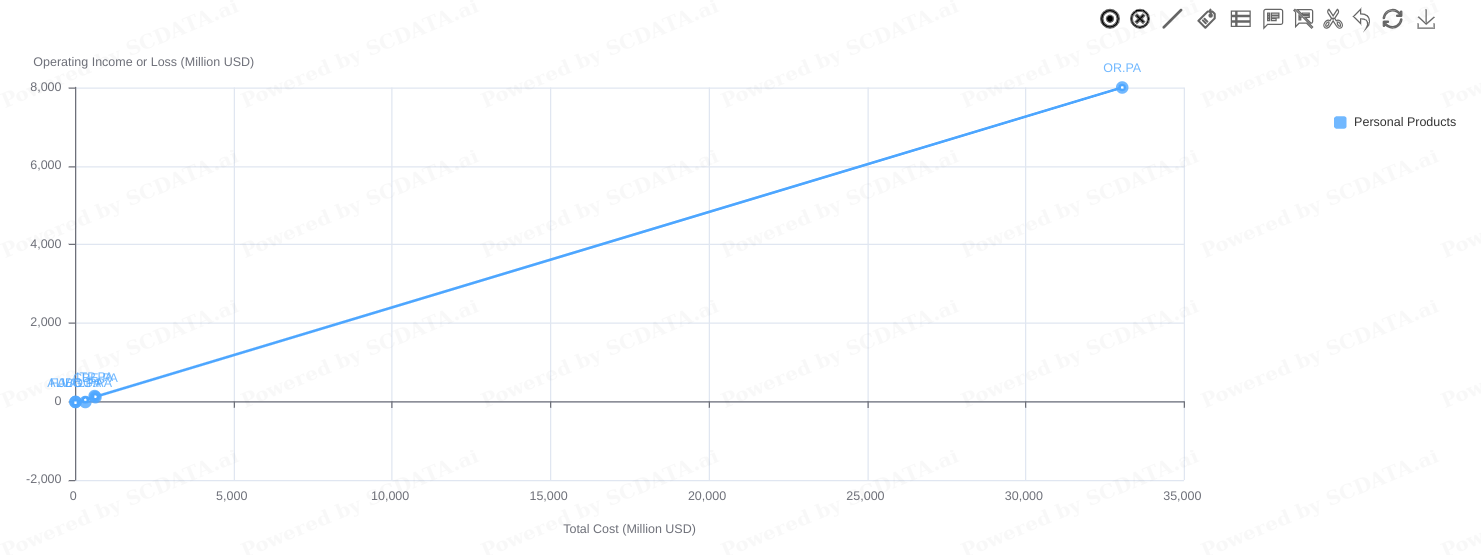Click the refresh restore icon

(x=1392, y=18)
